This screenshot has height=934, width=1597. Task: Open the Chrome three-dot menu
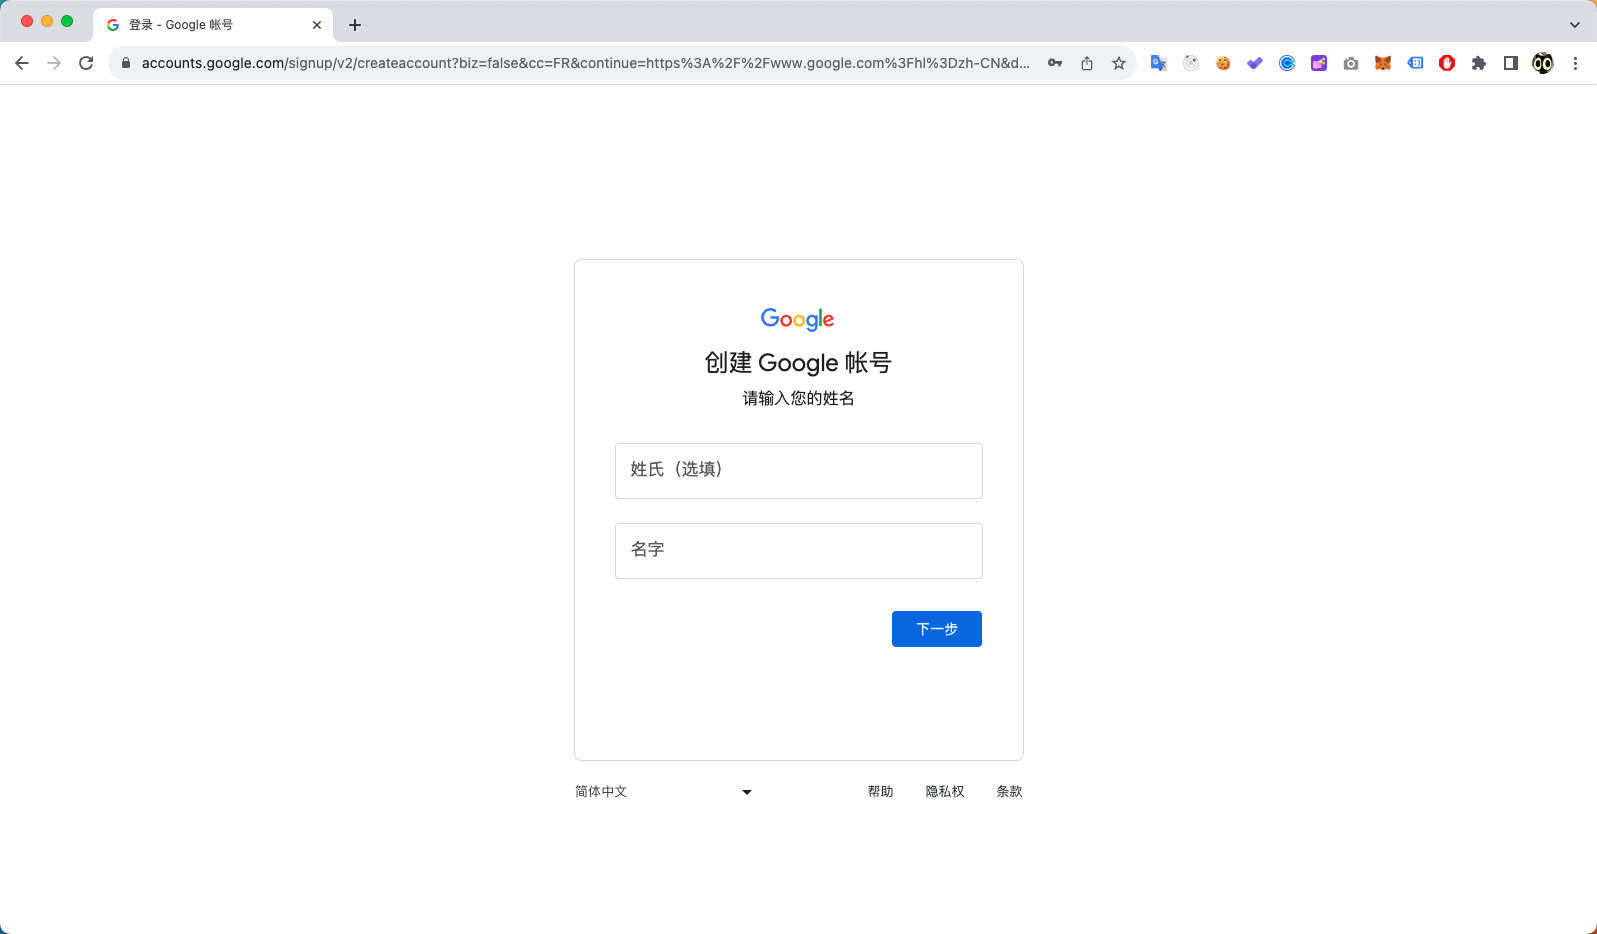coord(1575,63)
